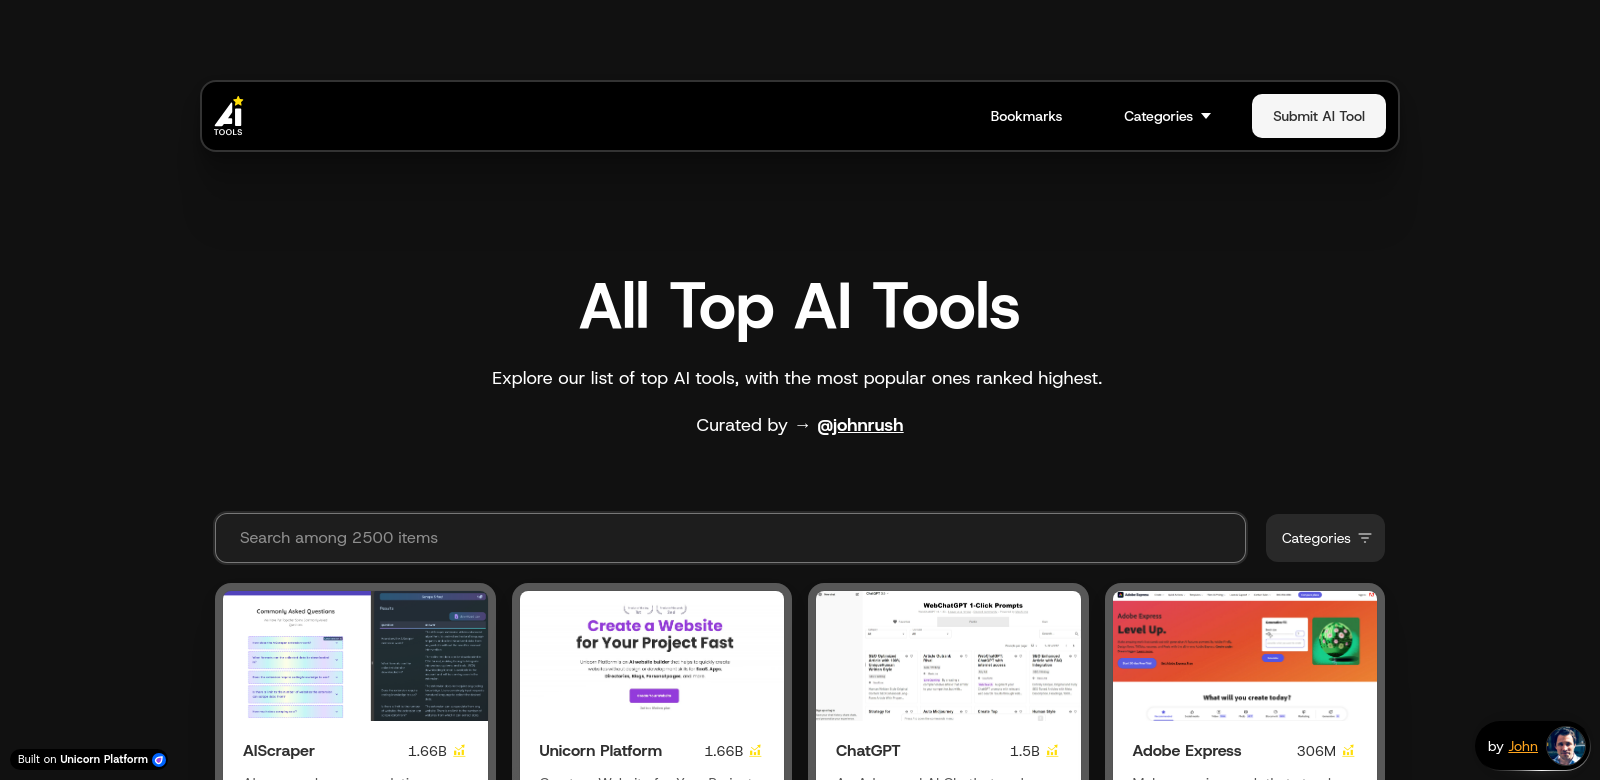
Task: Click the Adobe Express card title
Action: (x=1187, y=751)
